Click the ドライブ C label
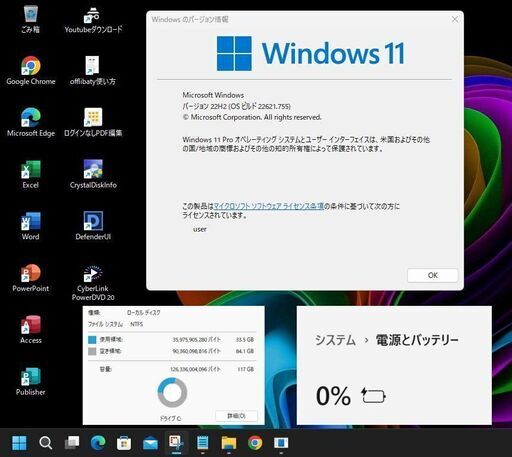 170,418
